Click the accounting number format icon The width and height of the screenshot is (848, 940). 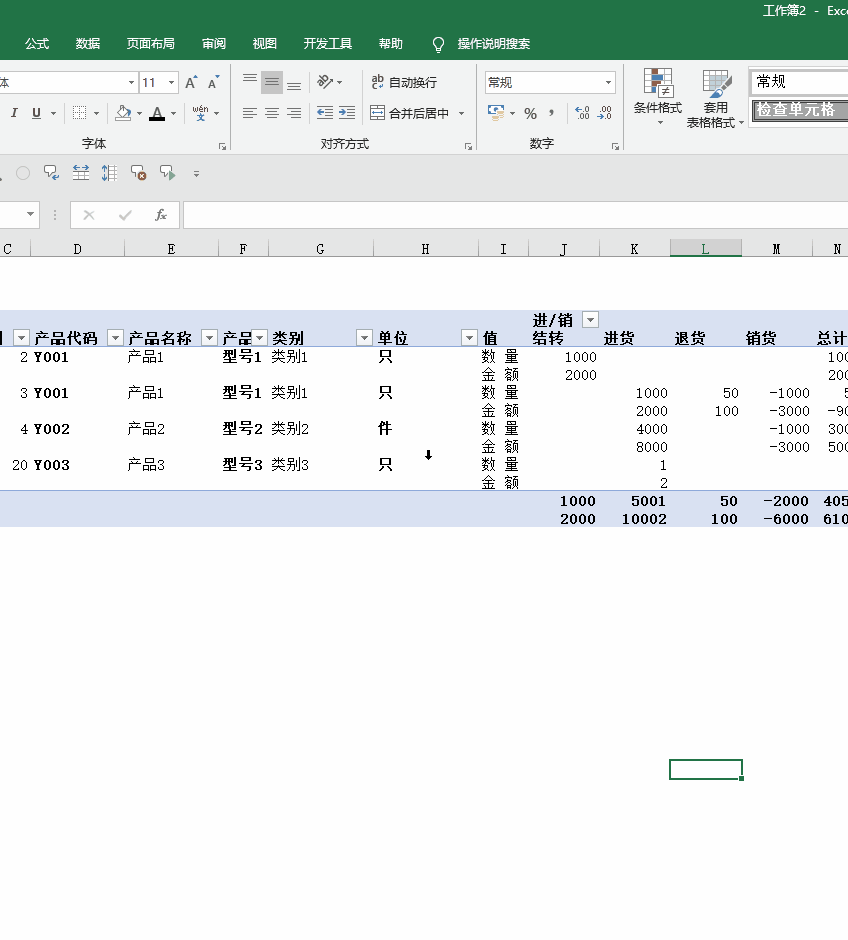[496, 113]
